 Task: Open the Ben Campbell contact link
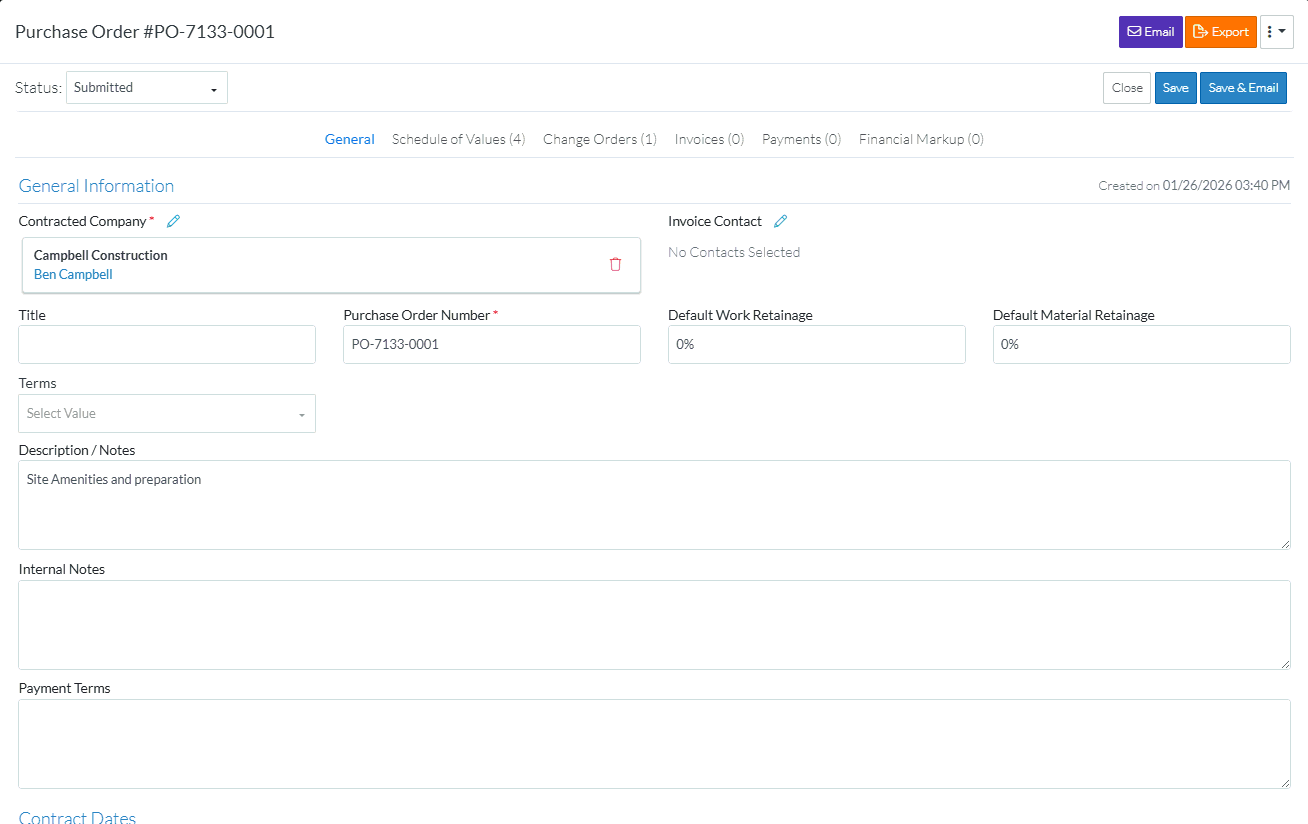(73, 274)
